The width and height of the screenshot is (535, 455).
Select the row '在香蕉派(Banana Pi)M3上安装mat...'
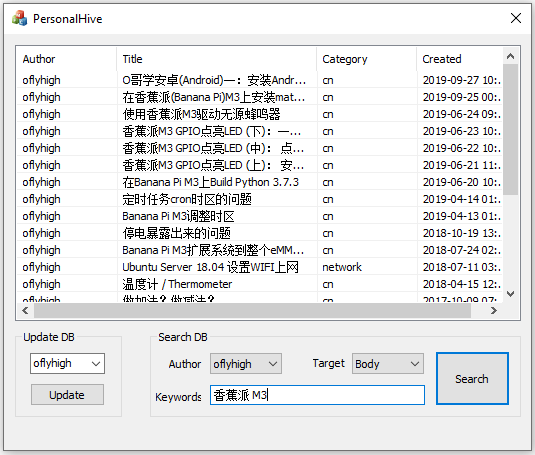coord(259,97)
